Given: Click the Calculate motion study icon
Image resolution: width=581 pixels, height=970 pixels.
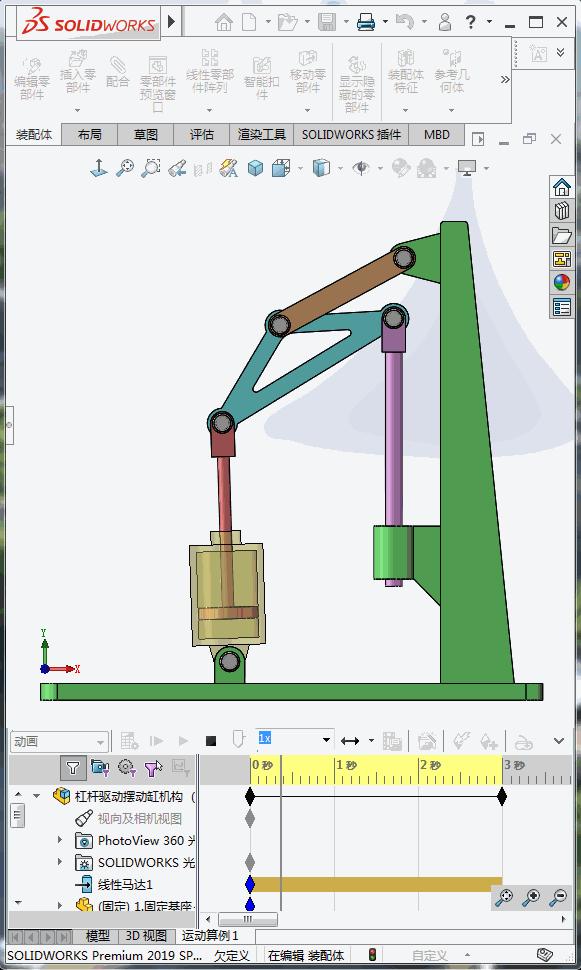Looking at the screenshot, I should [x=129, y=740].
